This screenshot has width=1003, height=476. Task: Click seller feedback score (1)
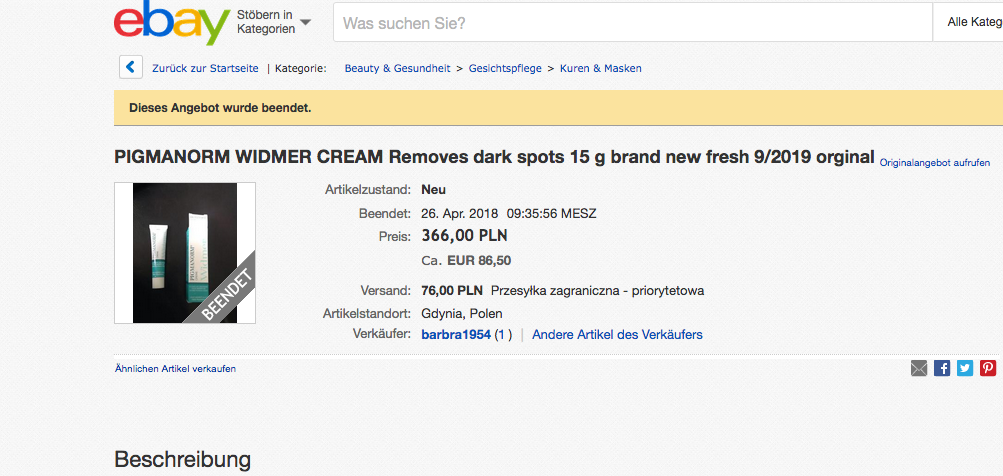click(x=503, y=334)
